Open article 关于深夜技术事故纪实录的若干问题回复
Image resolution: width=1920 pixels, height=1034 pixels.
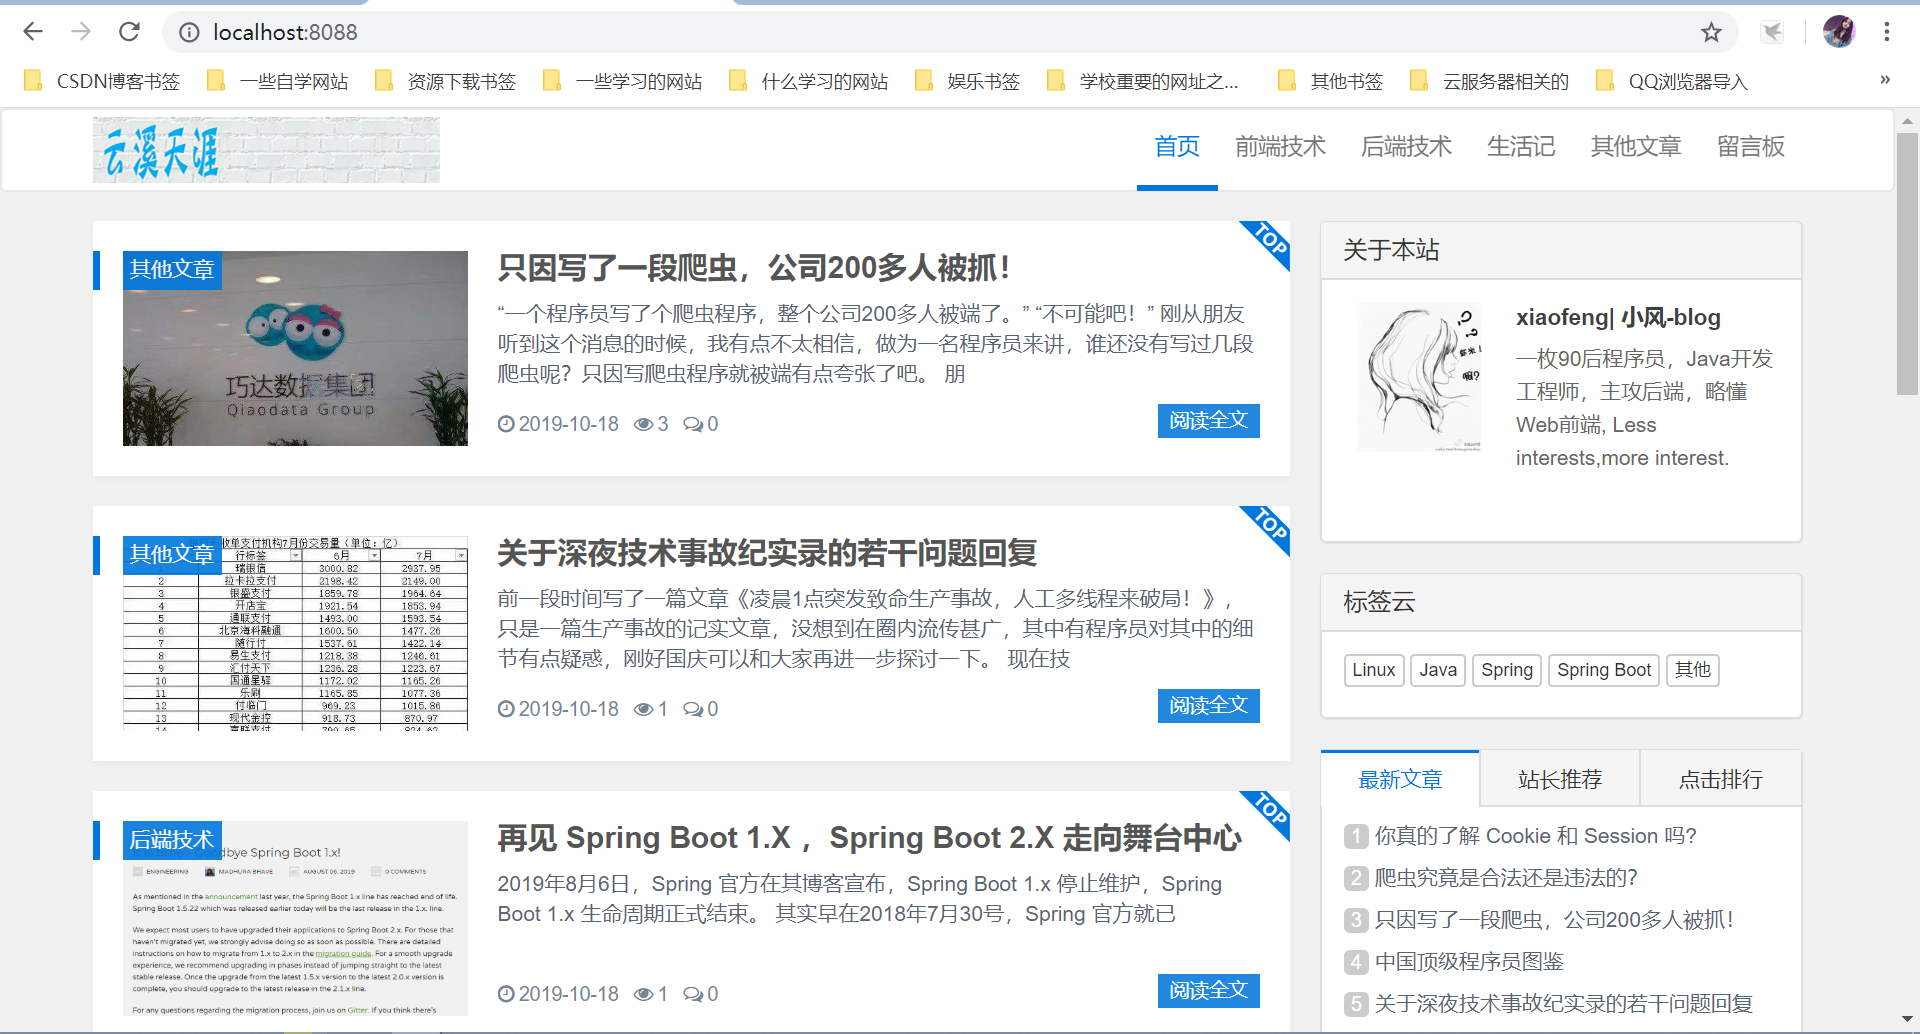click(x=767, y=553)
